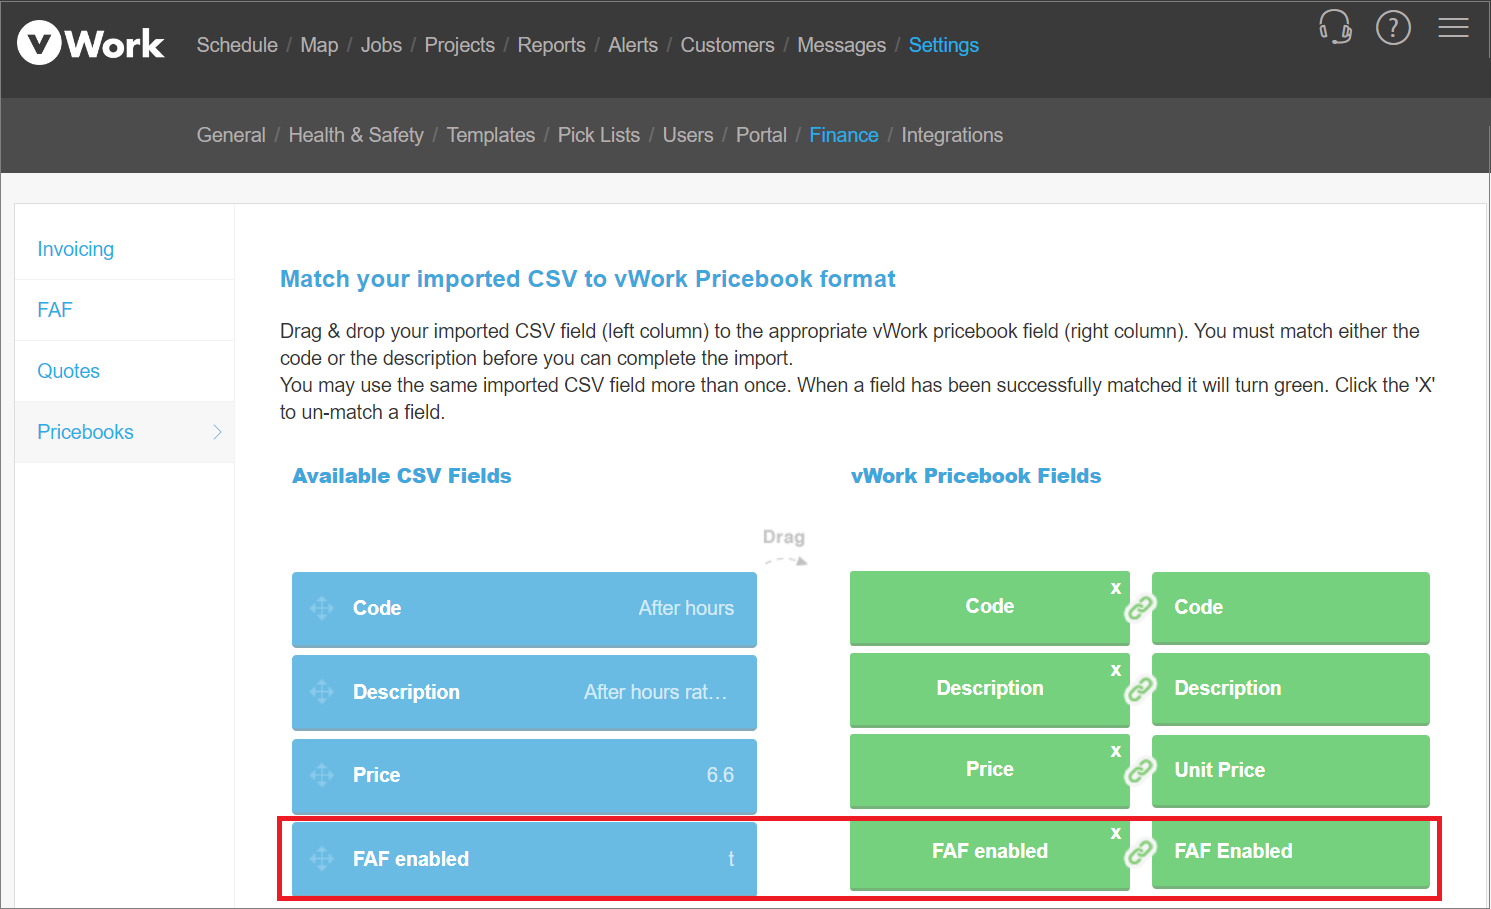Click the matched Description green block
The image size is (1491, 909).
tap(989, 689)
